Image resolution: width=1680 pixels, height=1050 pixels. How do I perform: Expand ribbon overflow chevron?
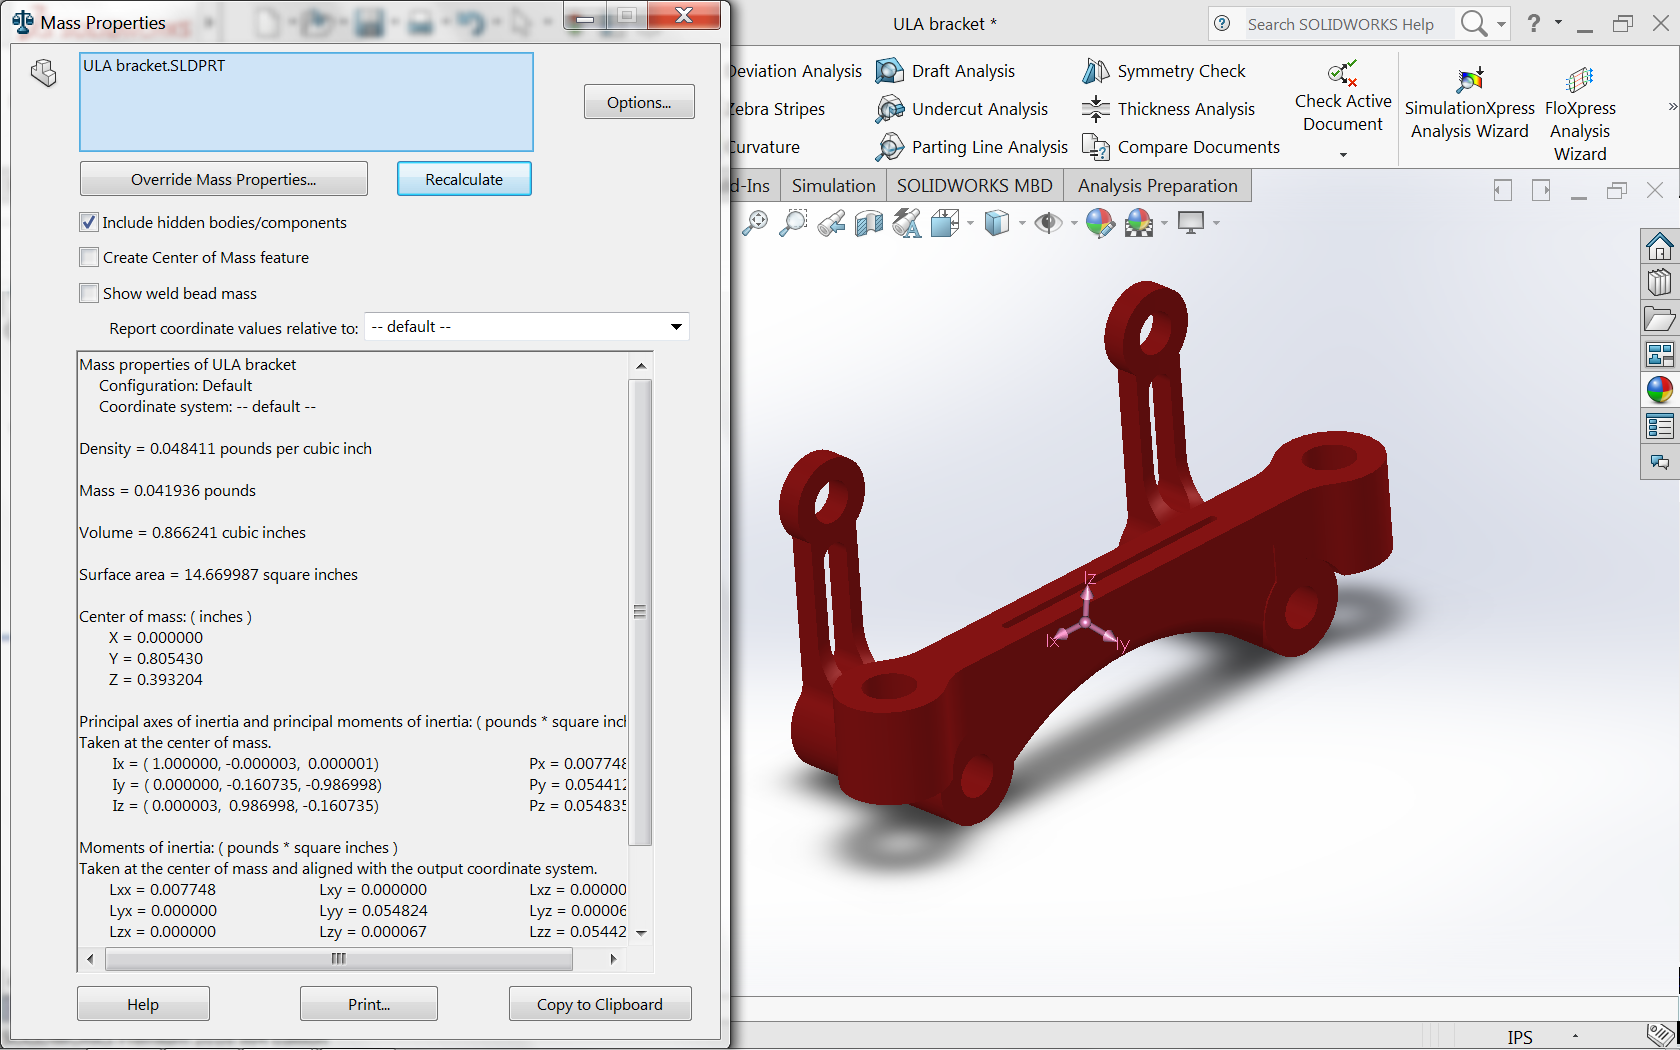[x=1673, y=107]
